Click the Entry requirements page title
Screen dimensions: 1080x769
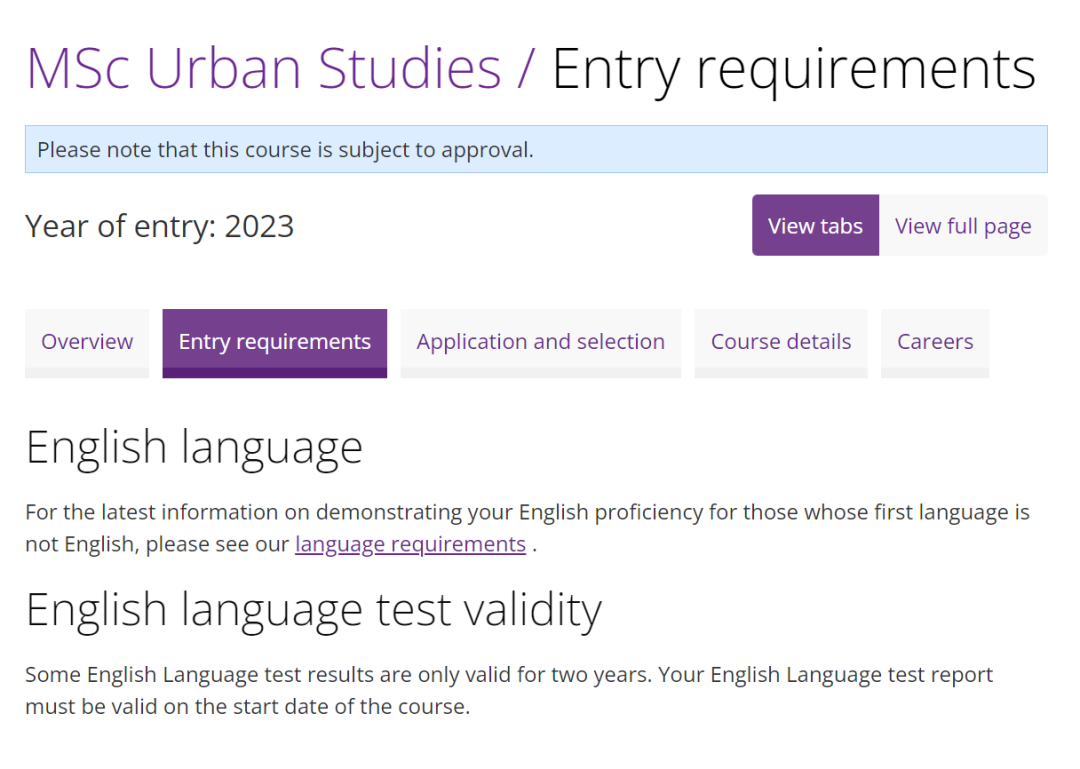click(793, 68)
